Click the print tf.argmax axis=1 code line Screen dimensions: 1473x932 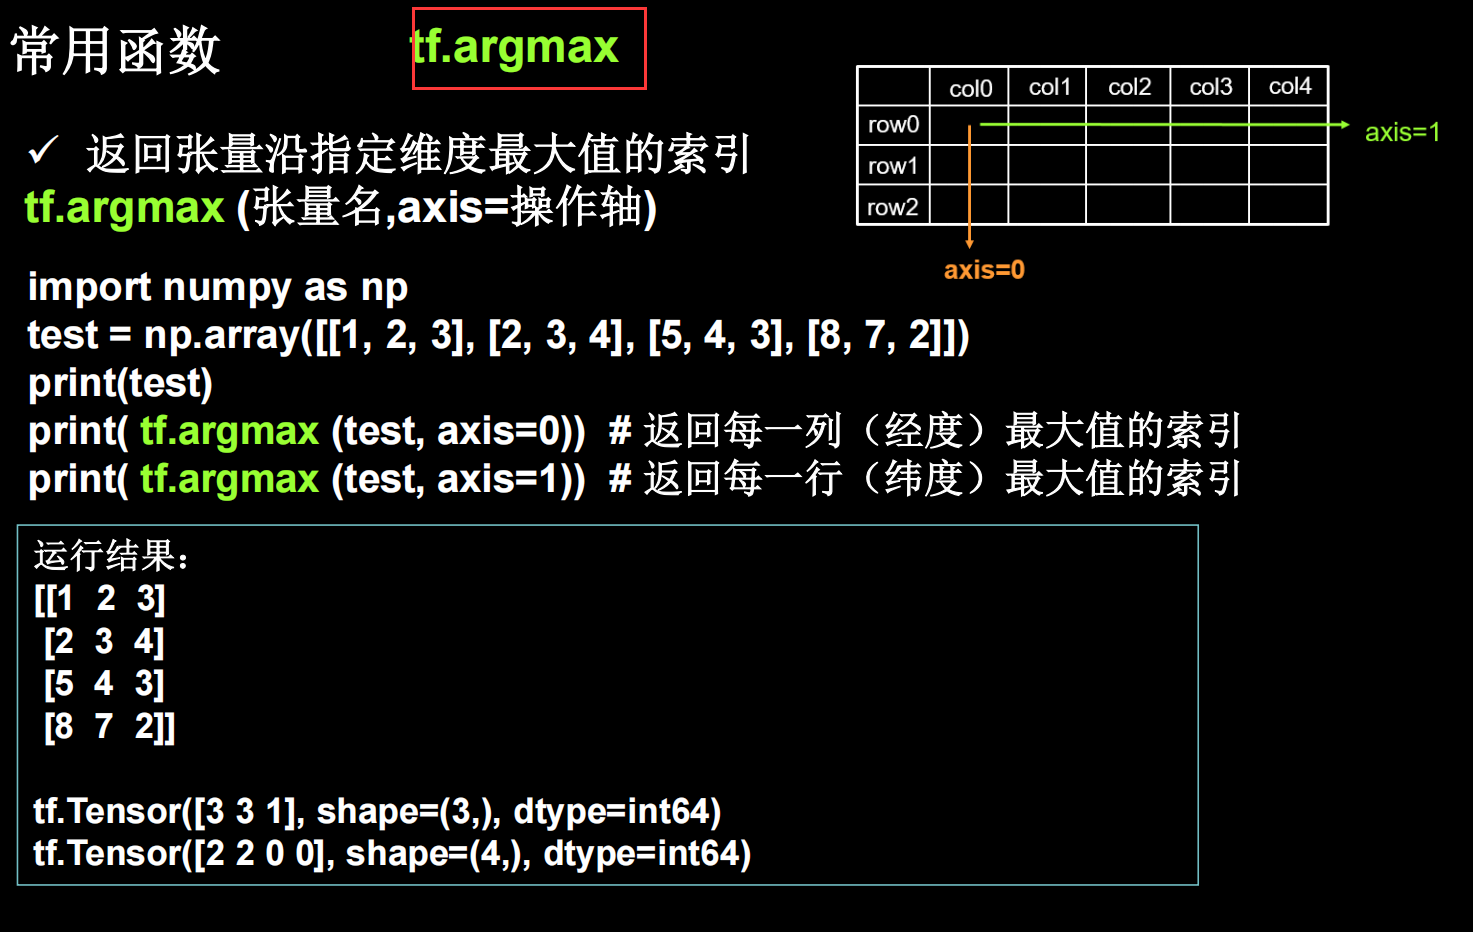click(634, 479)
